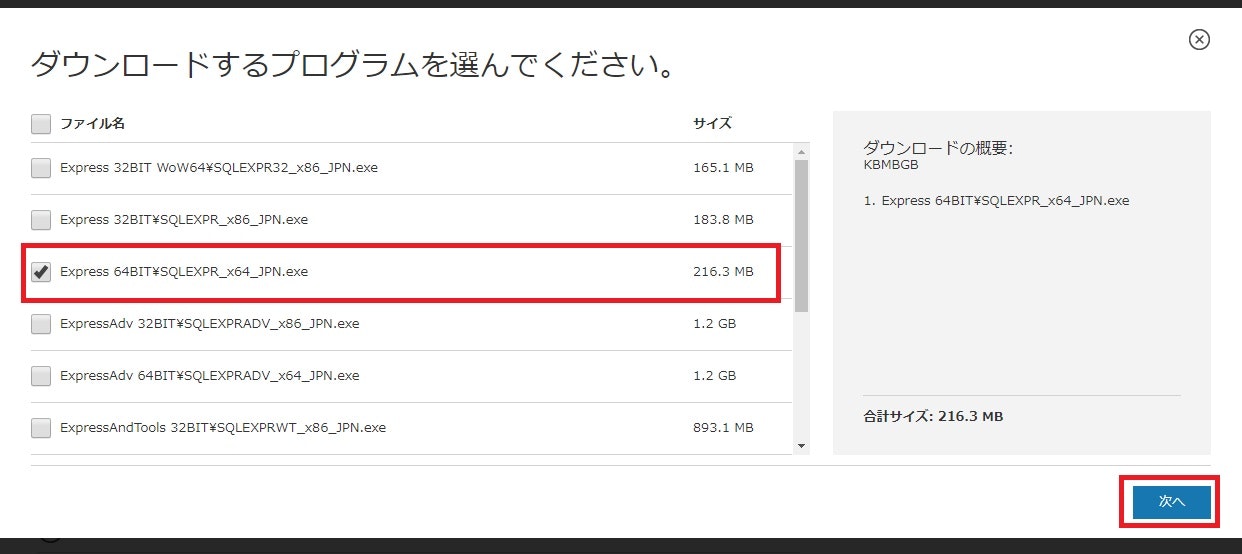The height and width of the screenshot is (554, 1242).
Task: Click the file name ExpressAdv 64BIT¥SQLEXPRADV_x64_JPN.exe
Action: [209, 375]
